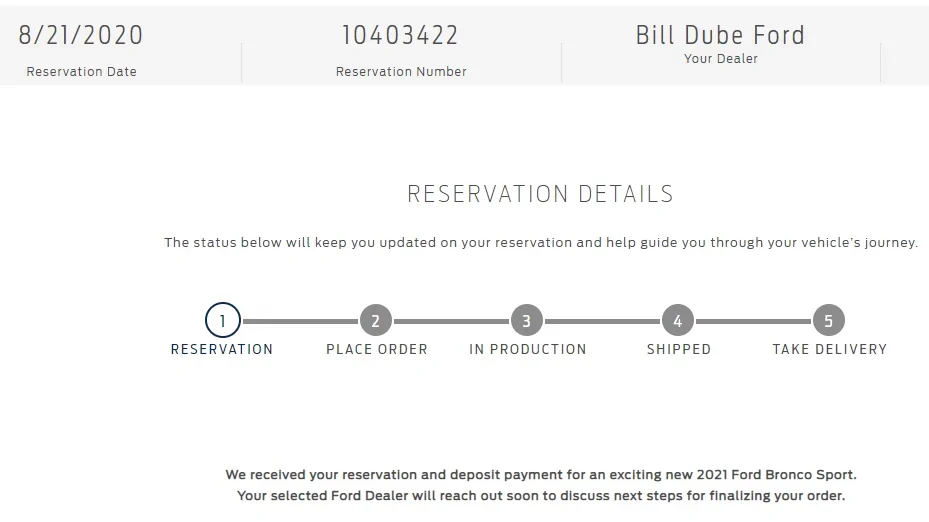Select the step 4 circle marker
Viewport: 929px width, 522px height.
click(x=678, y=321)
